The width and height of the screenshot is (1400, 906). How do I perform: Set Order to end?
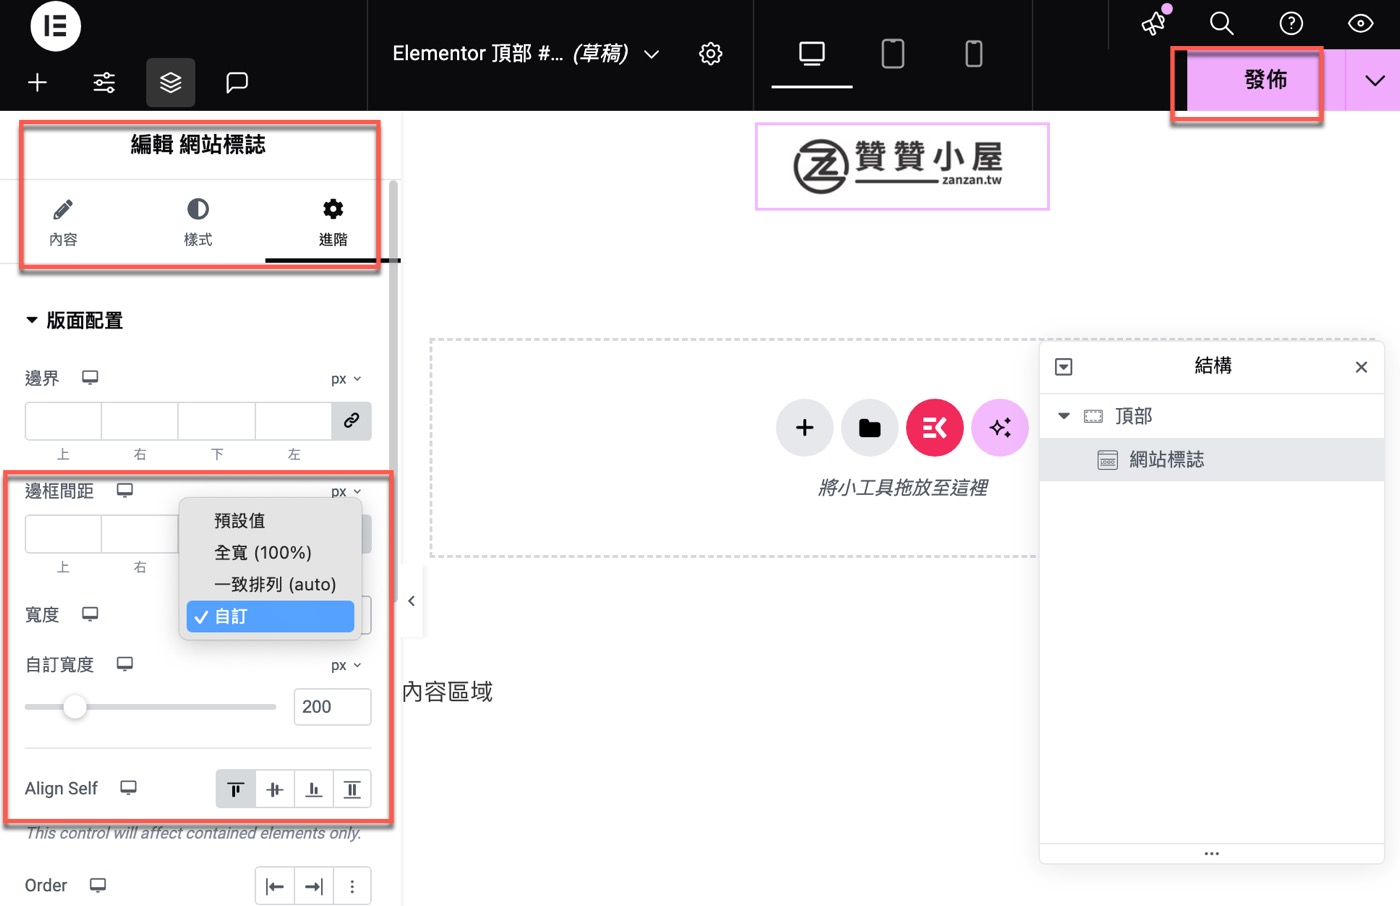pos(314,886)
